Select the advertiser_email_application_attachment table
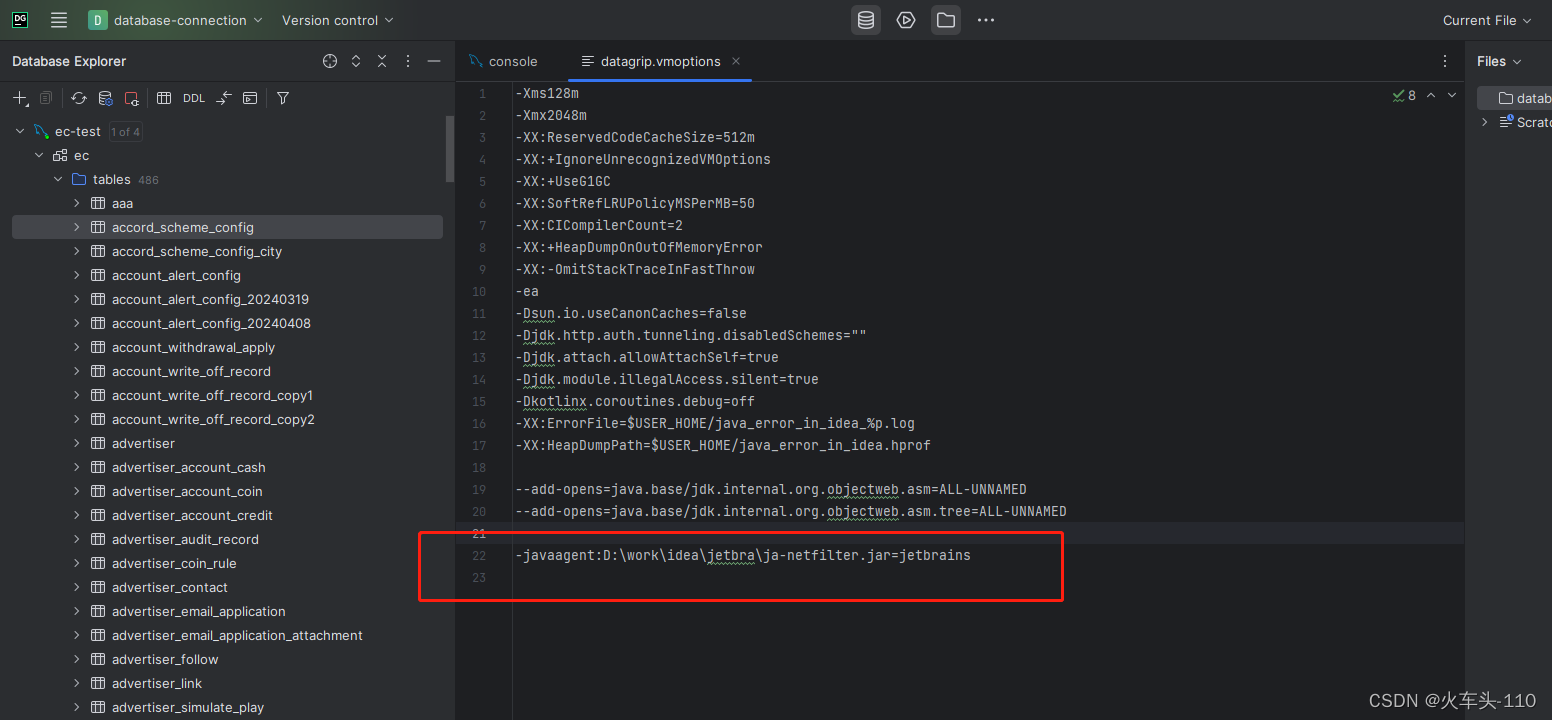The width and height of the screenshot is (1552, 720). [237, 635]
